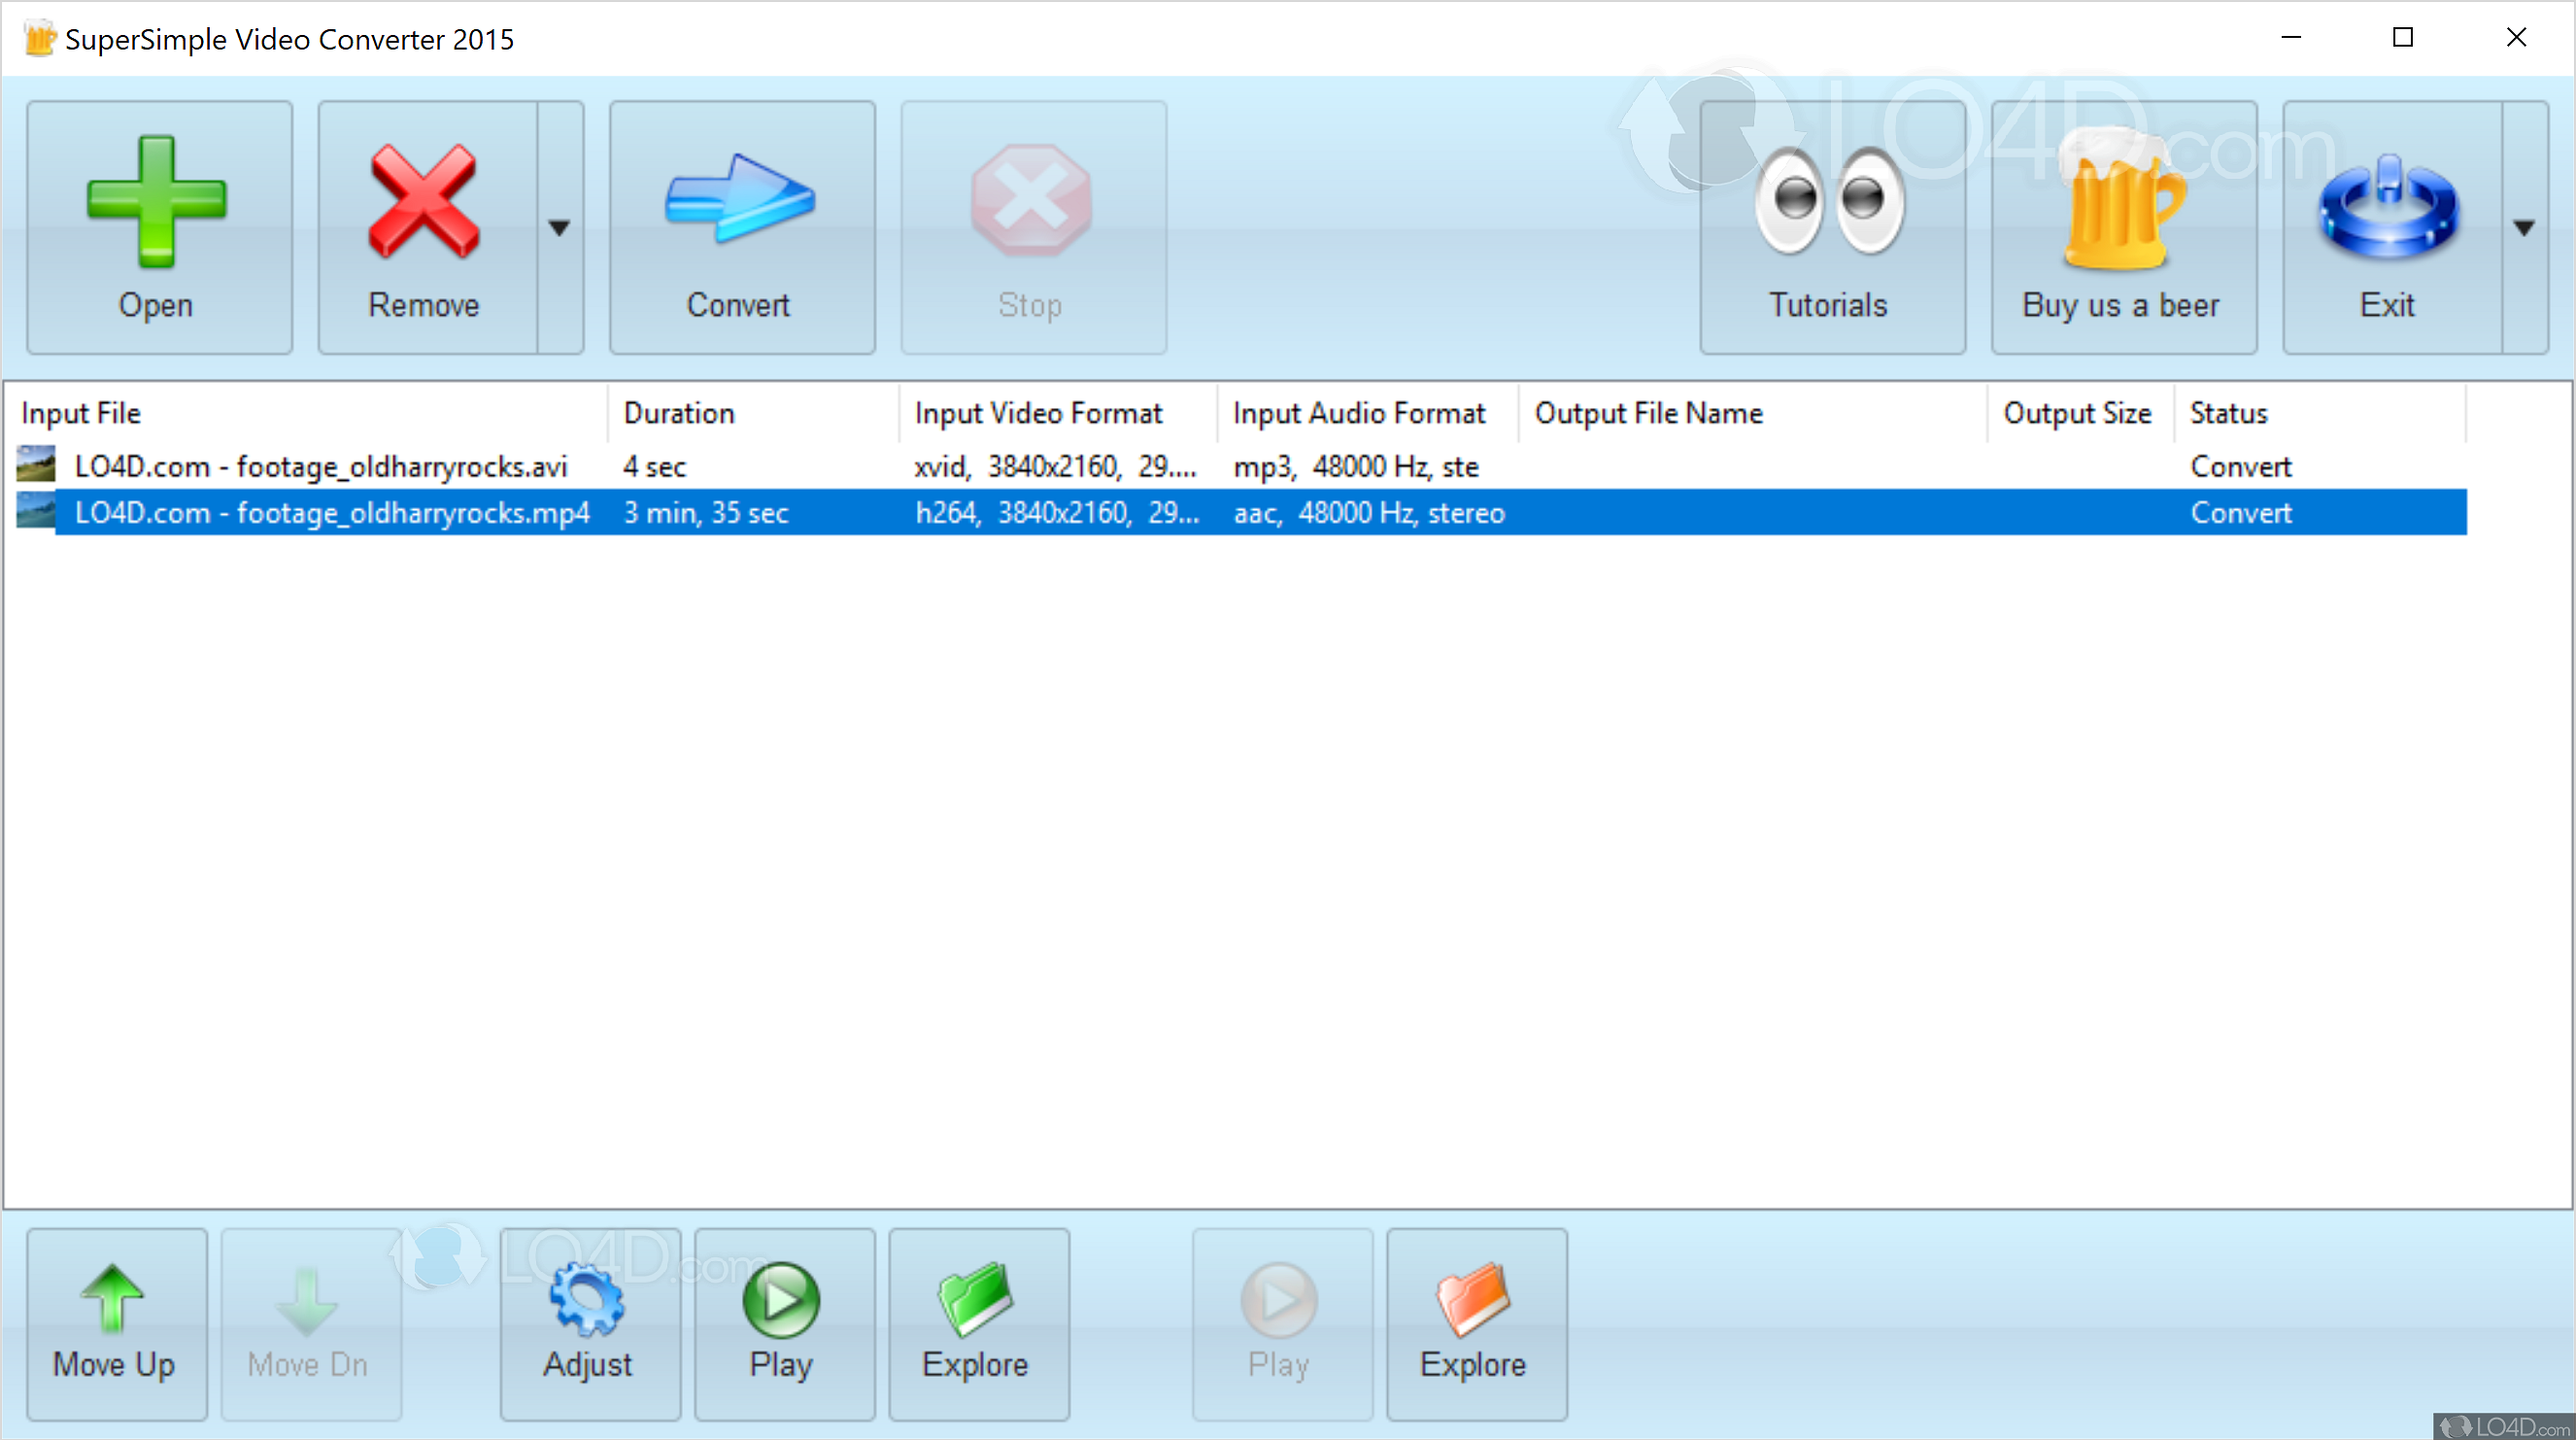Open Adjust settings with the gear icon

[588, 1320]
